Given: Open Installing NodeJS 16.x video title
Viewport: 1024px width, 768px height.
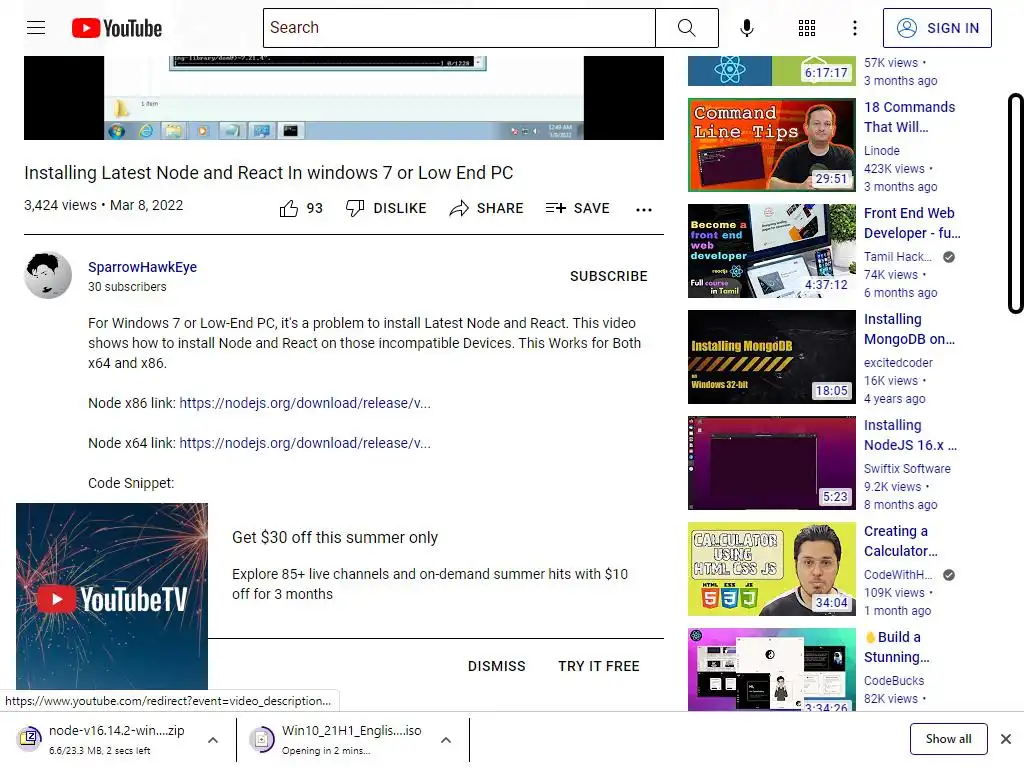Looking at the screenshot, I should tap(910, 435).
